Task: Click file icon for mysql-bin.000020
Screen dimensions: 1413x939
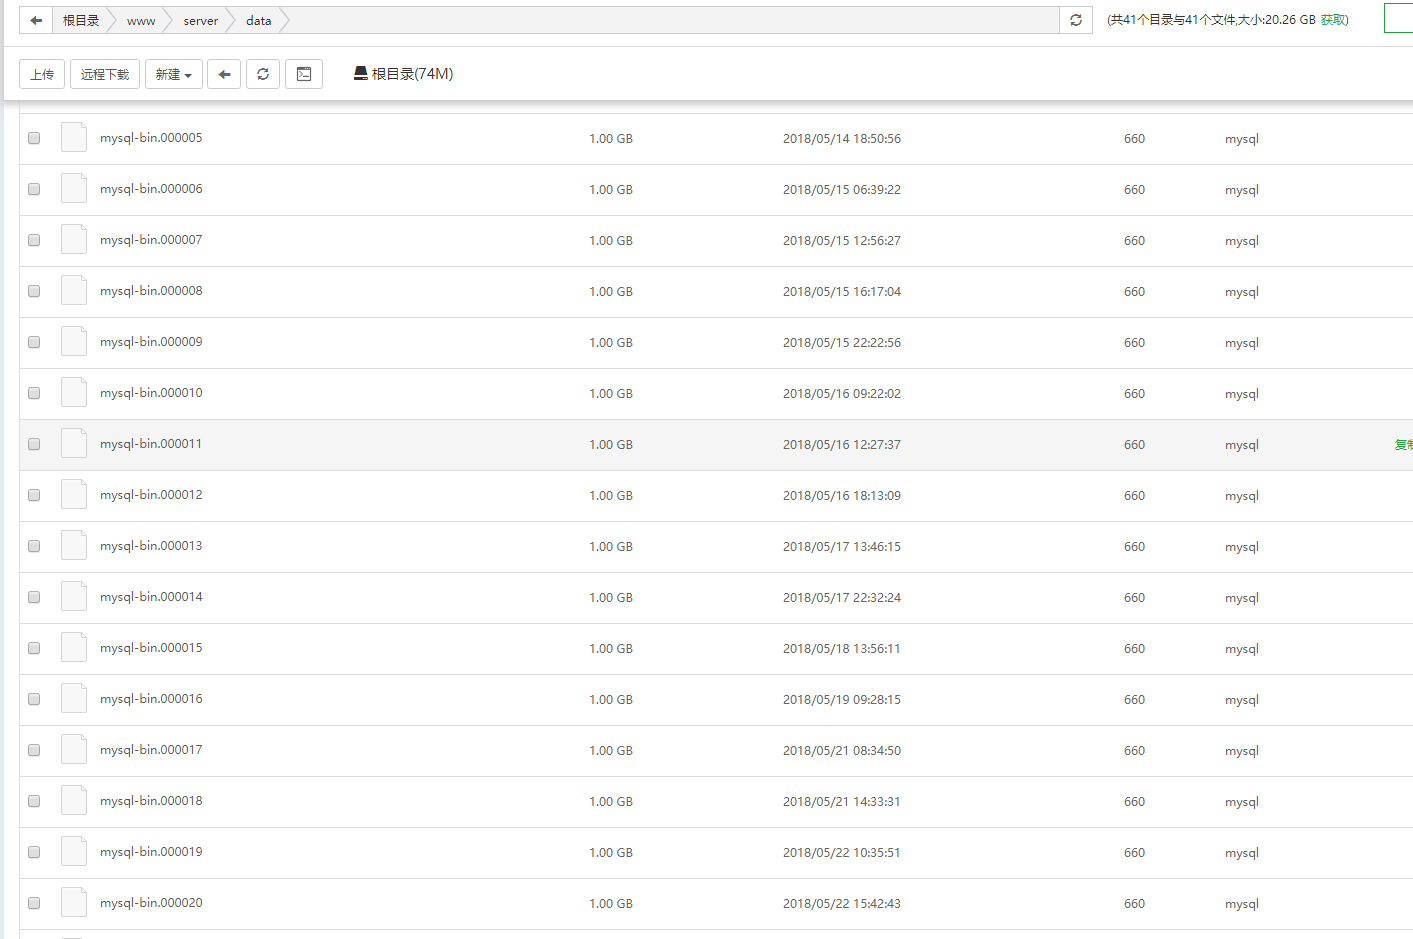Action: pos(74,902)
